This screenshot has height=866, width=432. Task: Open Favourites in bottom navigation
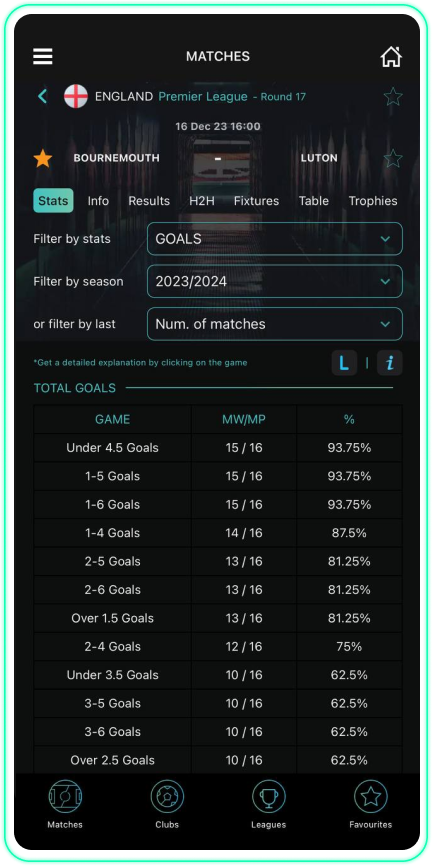pyautogui.click(x=371, y=805)
